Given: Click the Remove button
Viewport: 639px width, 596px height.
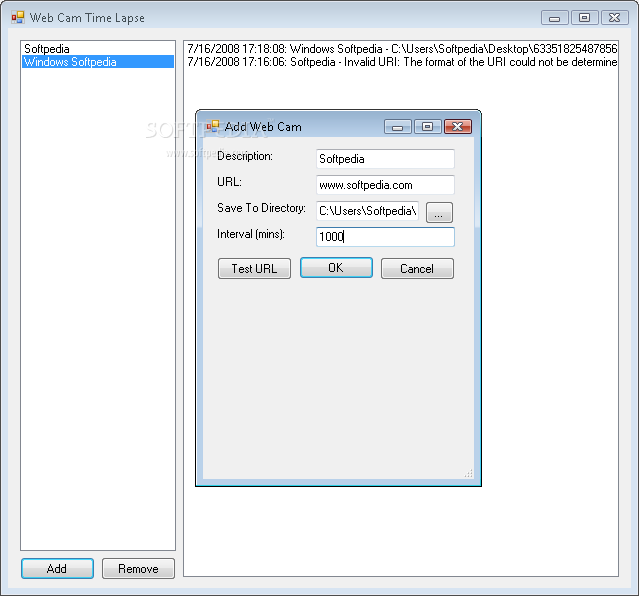Looking at the screenshot, I should 139,569.
